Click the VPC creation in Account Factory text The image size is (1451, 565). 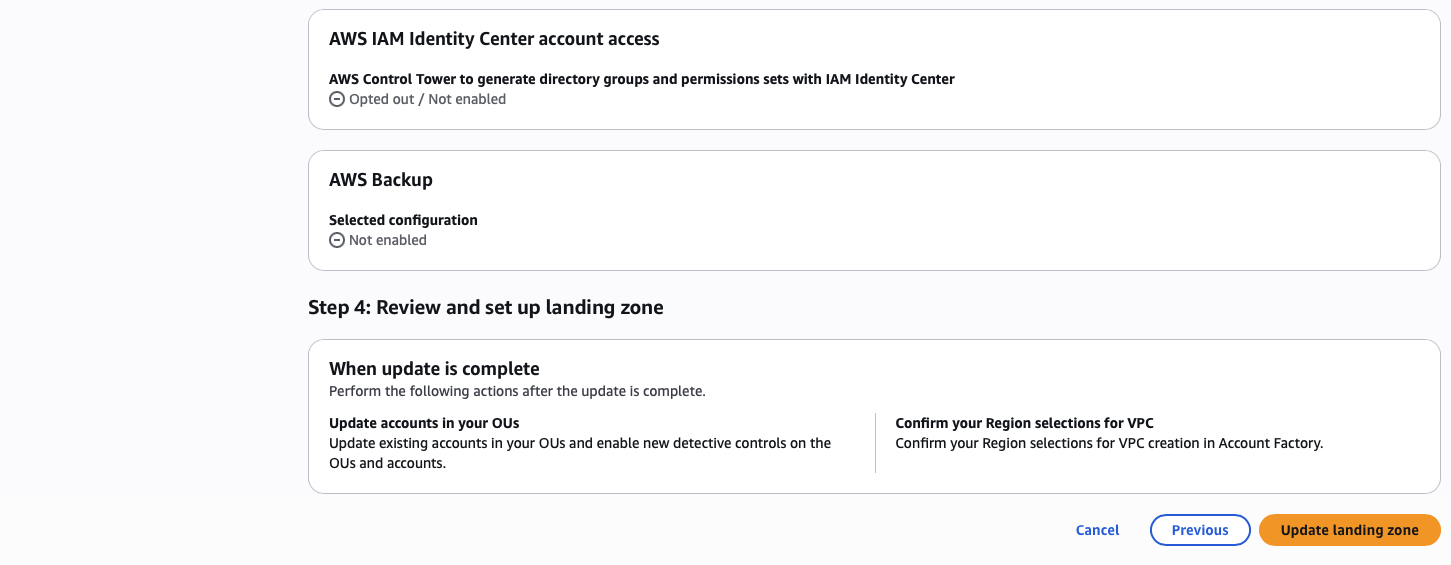pyautogui.click(x=1109, y=443)
